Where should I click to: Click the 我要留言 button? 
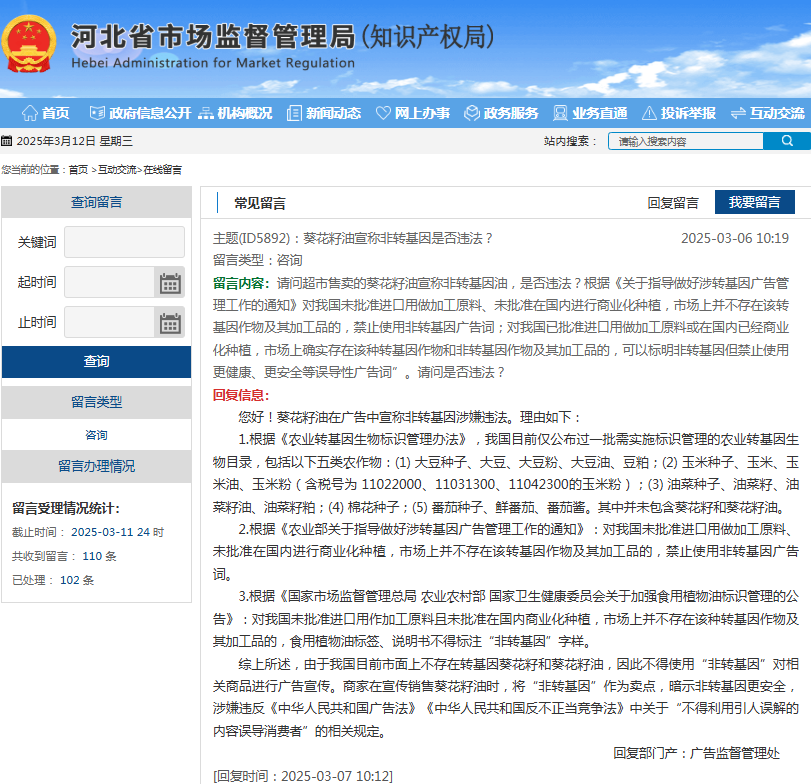tap(755, 203)
